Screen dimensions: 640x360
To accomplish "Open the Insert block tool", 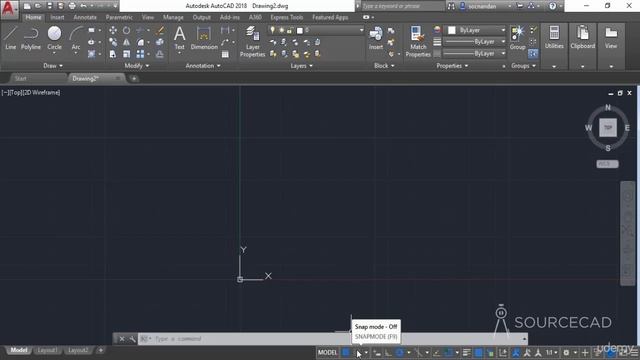I will pos(376,38).
